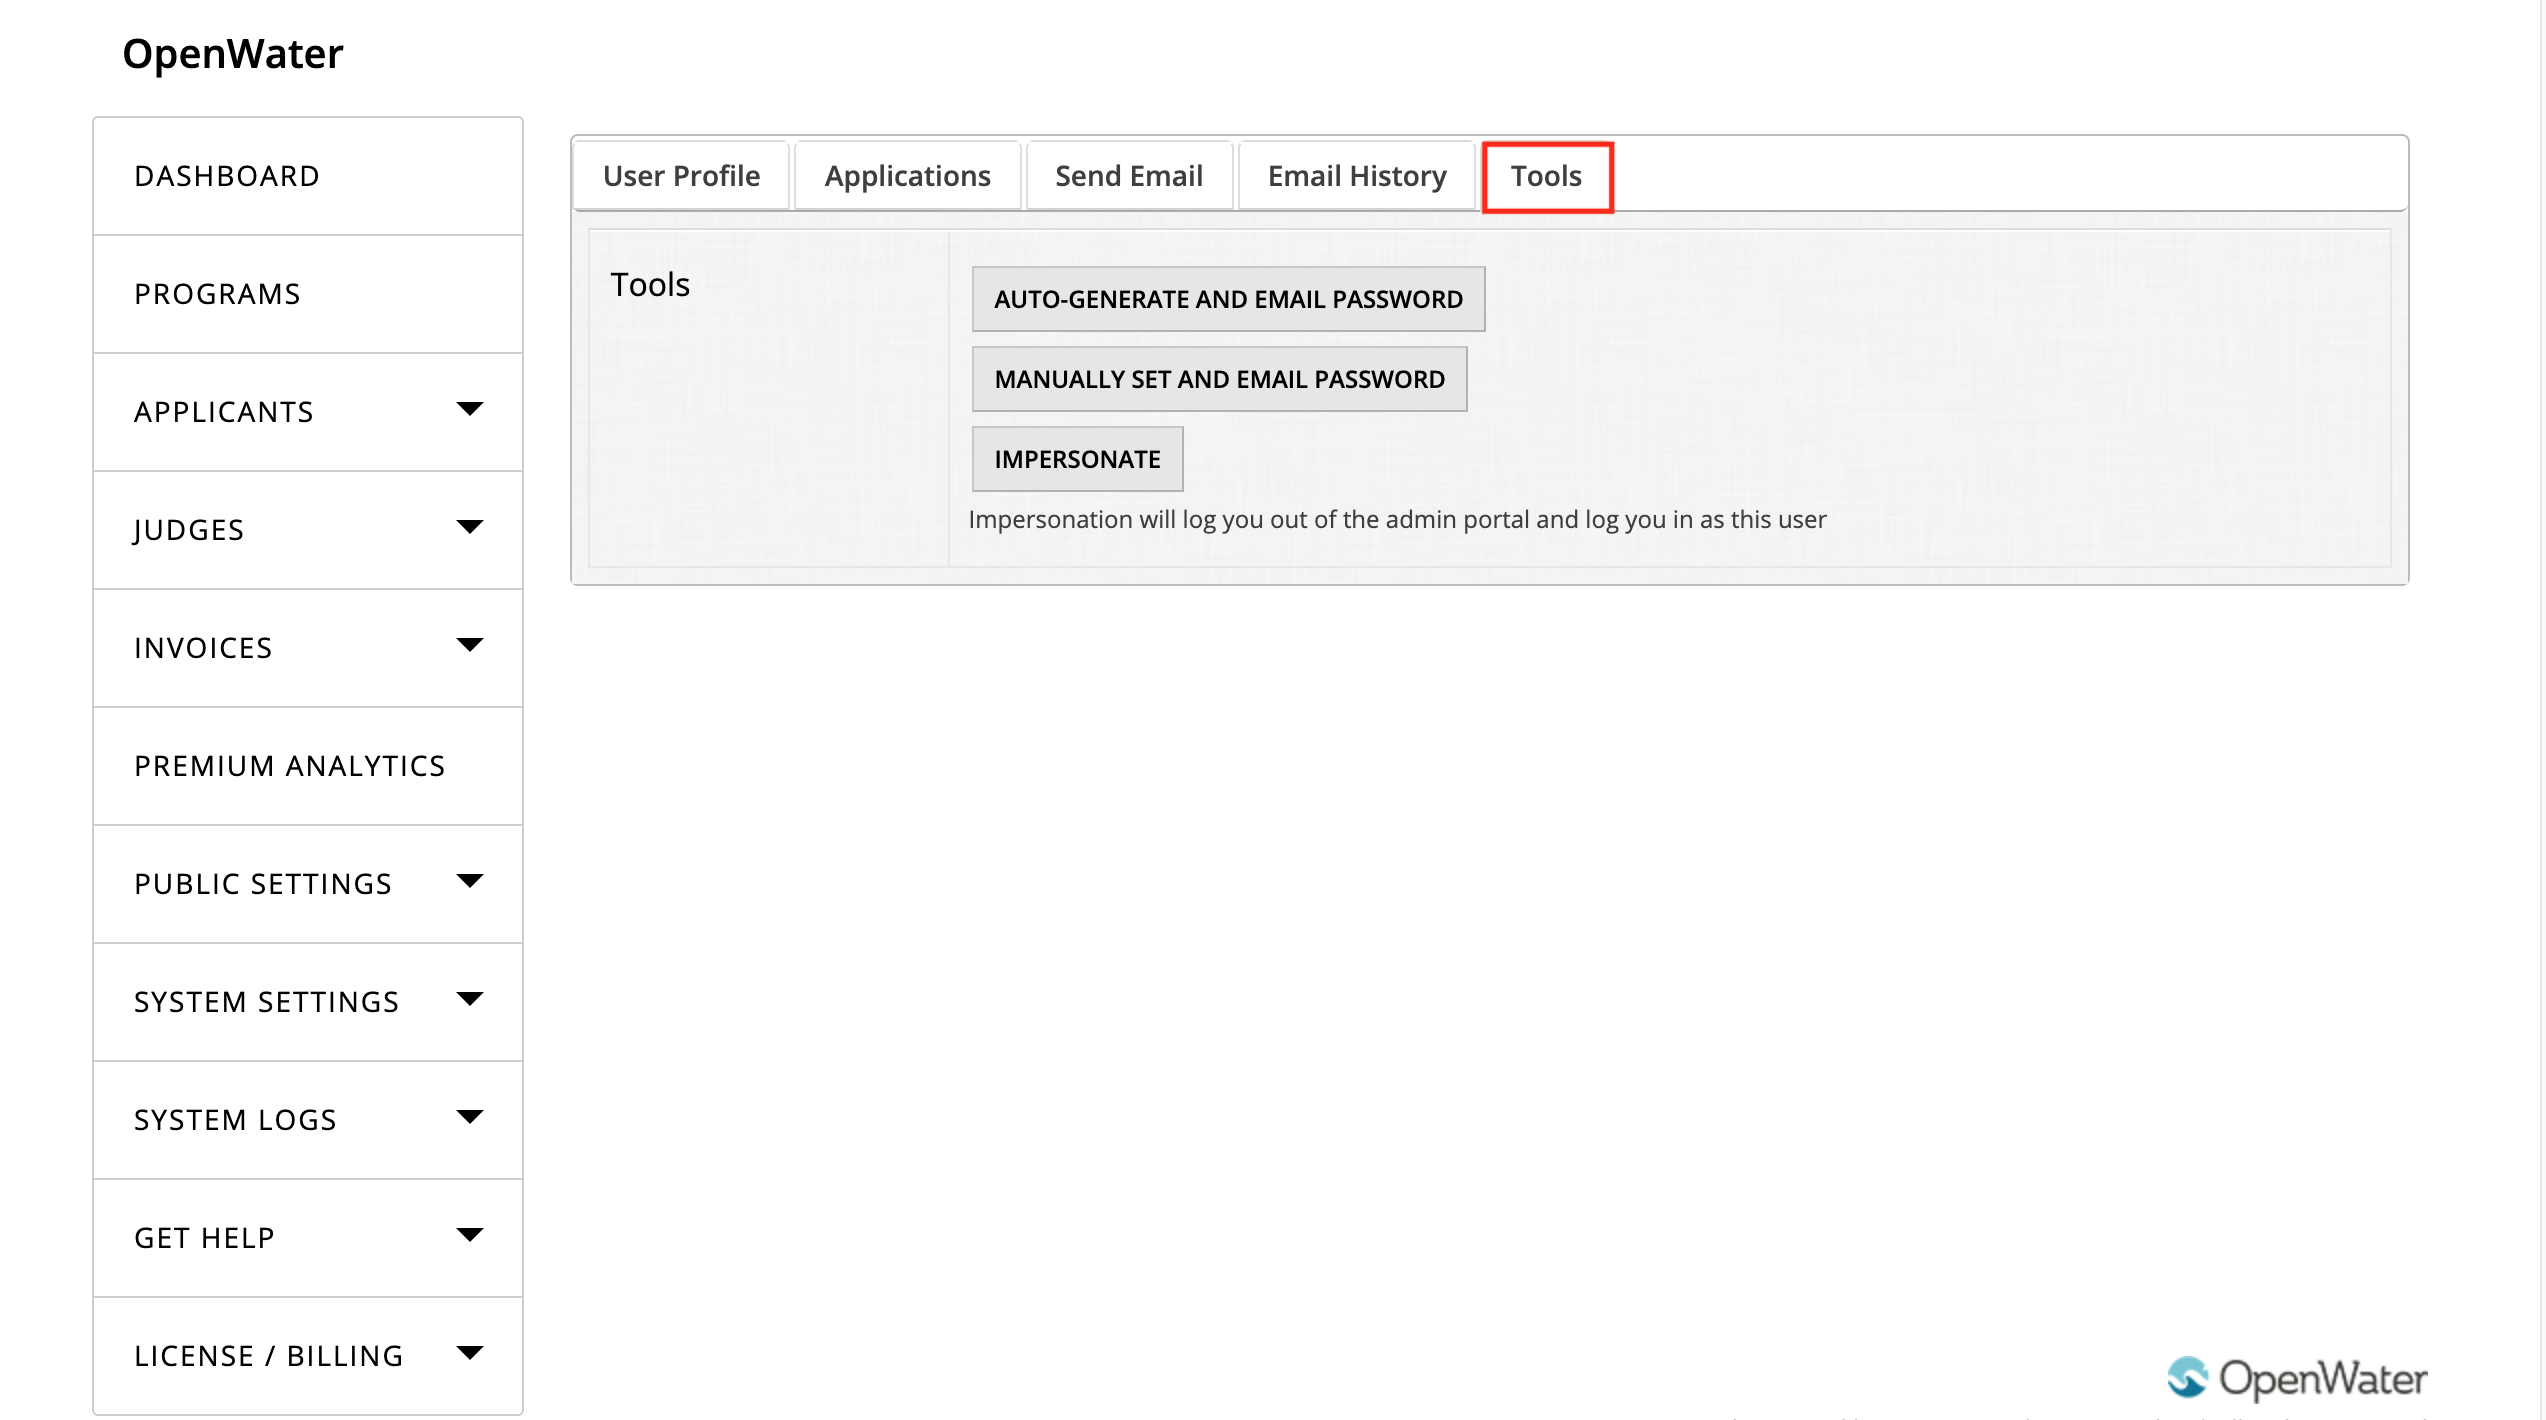
Task: Select the Applicants sidebar label
Action: [x=224, y=412]
